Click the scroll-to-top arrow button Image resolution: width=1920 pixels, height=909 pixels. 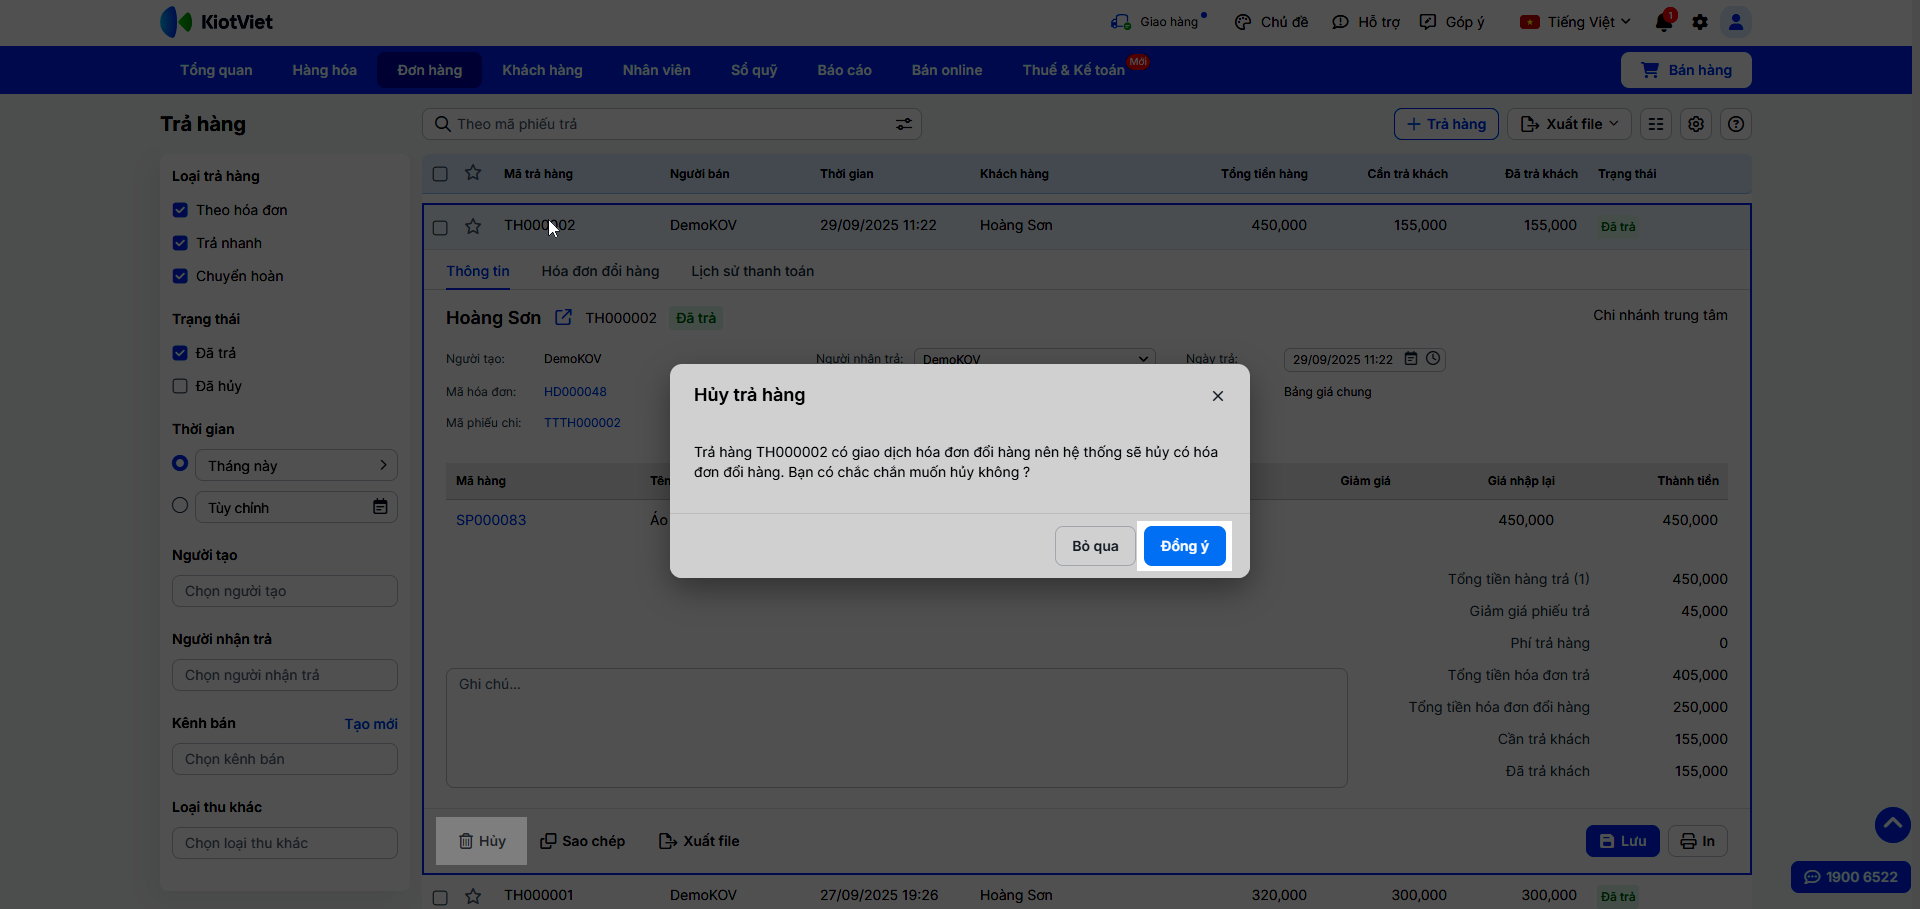pos(1892,825)
